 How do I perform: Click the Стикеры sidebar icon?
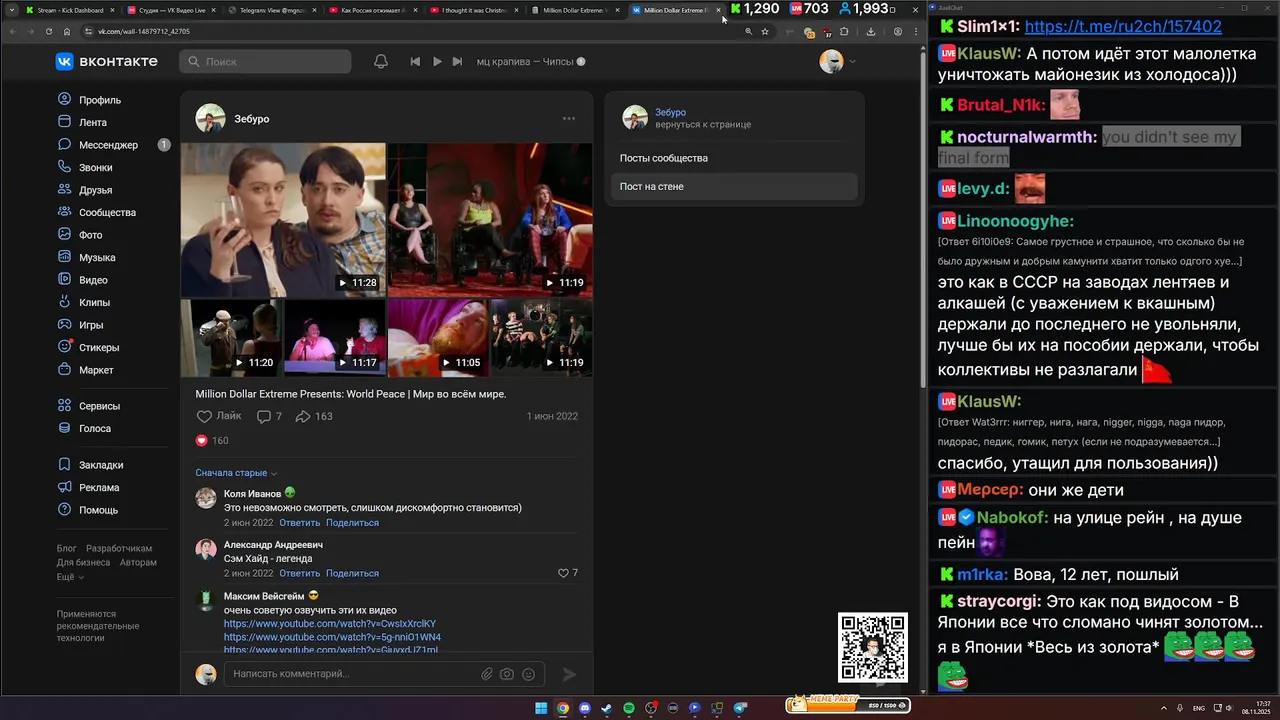[65, 347]
